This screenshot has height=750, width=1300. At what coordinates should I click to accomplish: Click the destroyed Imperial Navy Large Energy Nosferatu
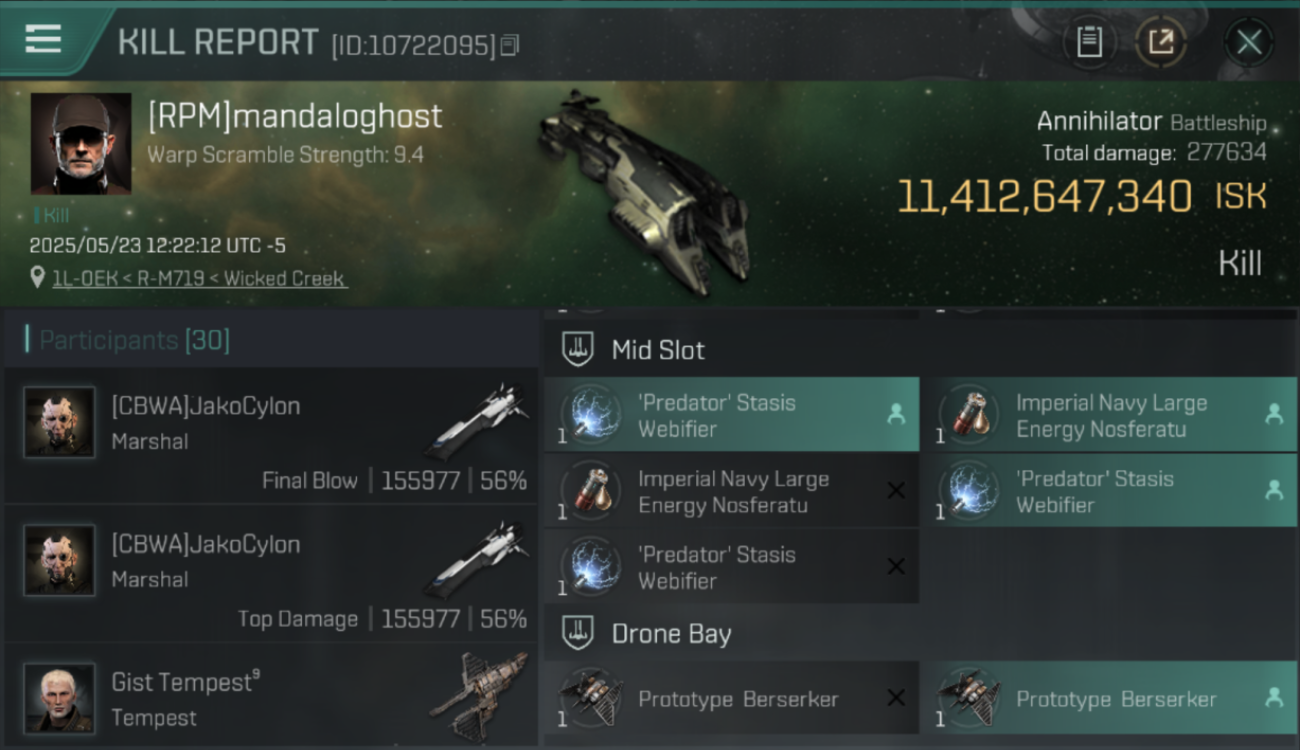(x=732, y=491)
